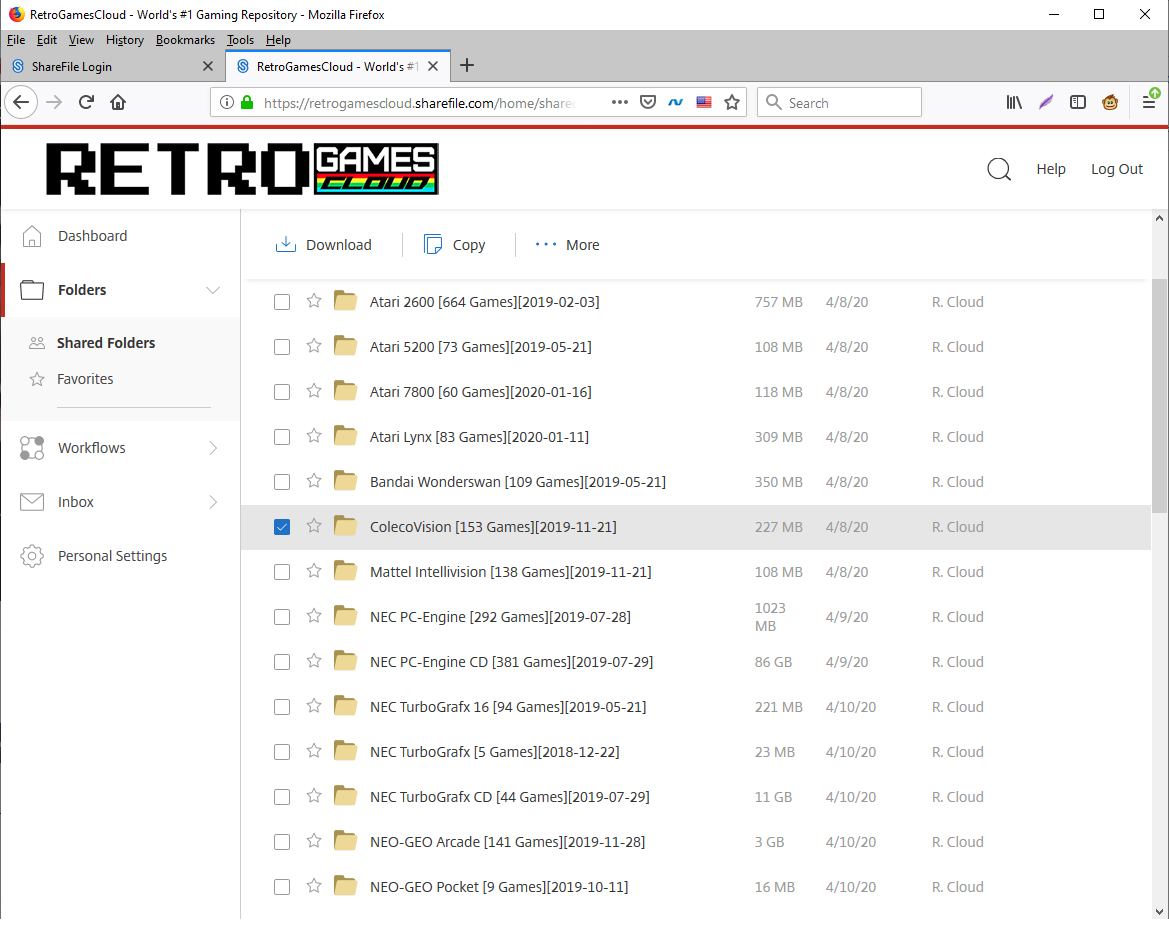This screenshot has height=939, width=1169.
Task: Check the Mattel Intellivision folder checkbox
Action: [282, 572]
